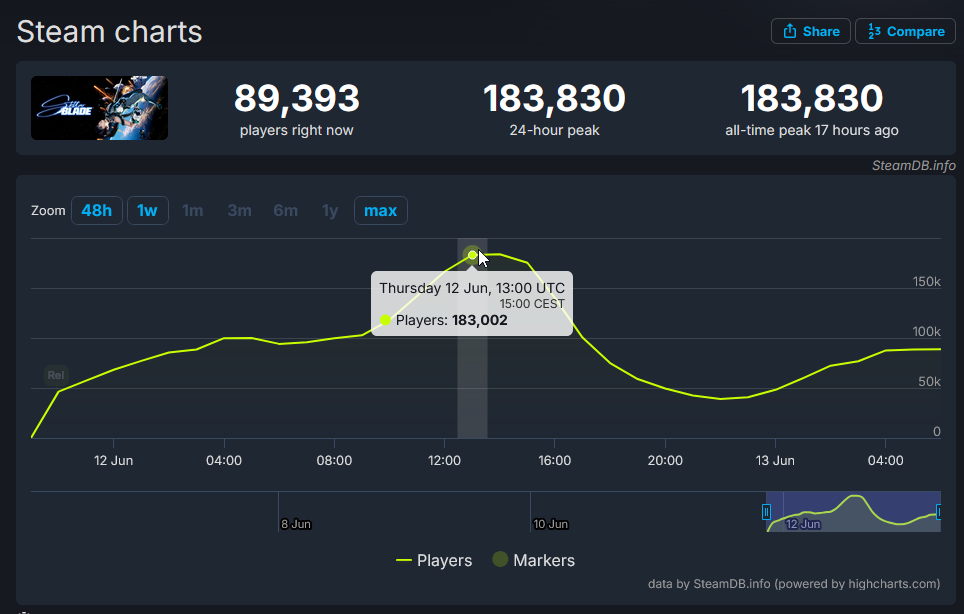Click the 10 Jun navigator label

(x=550, y=524)
